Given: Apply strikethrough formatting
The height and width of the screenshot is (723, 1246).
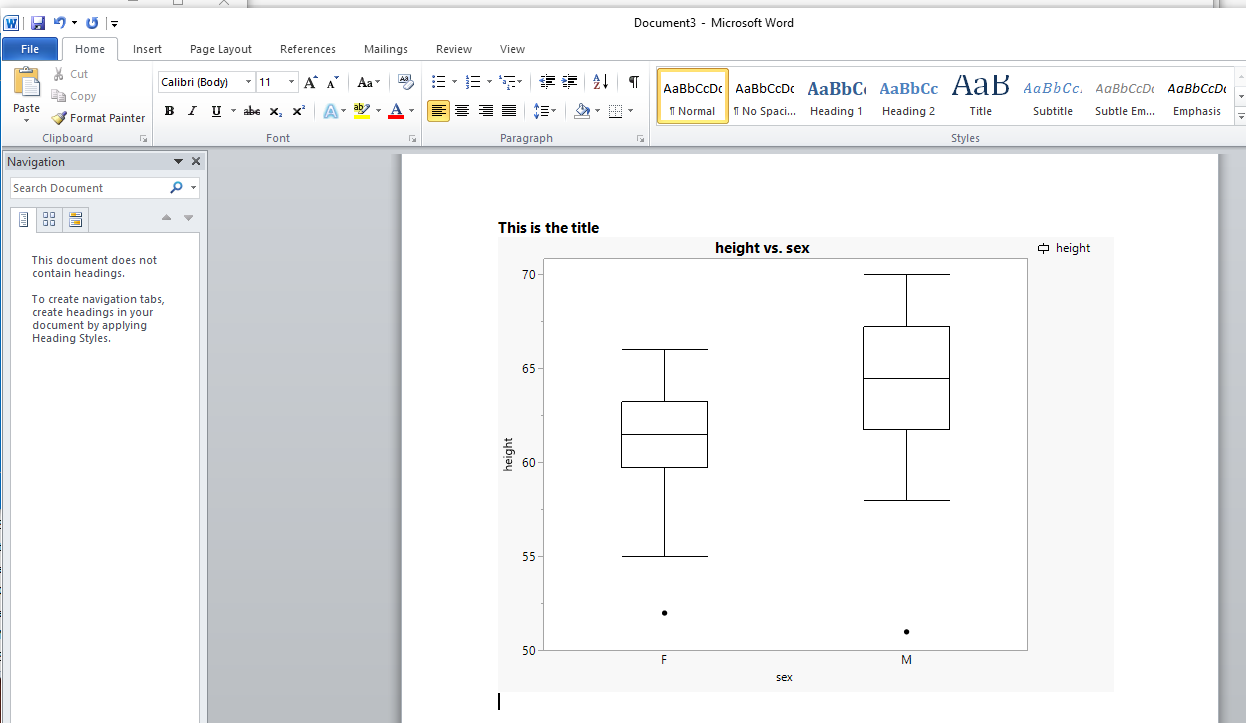Looking at the screenshot, I should (x=251, y=110).
